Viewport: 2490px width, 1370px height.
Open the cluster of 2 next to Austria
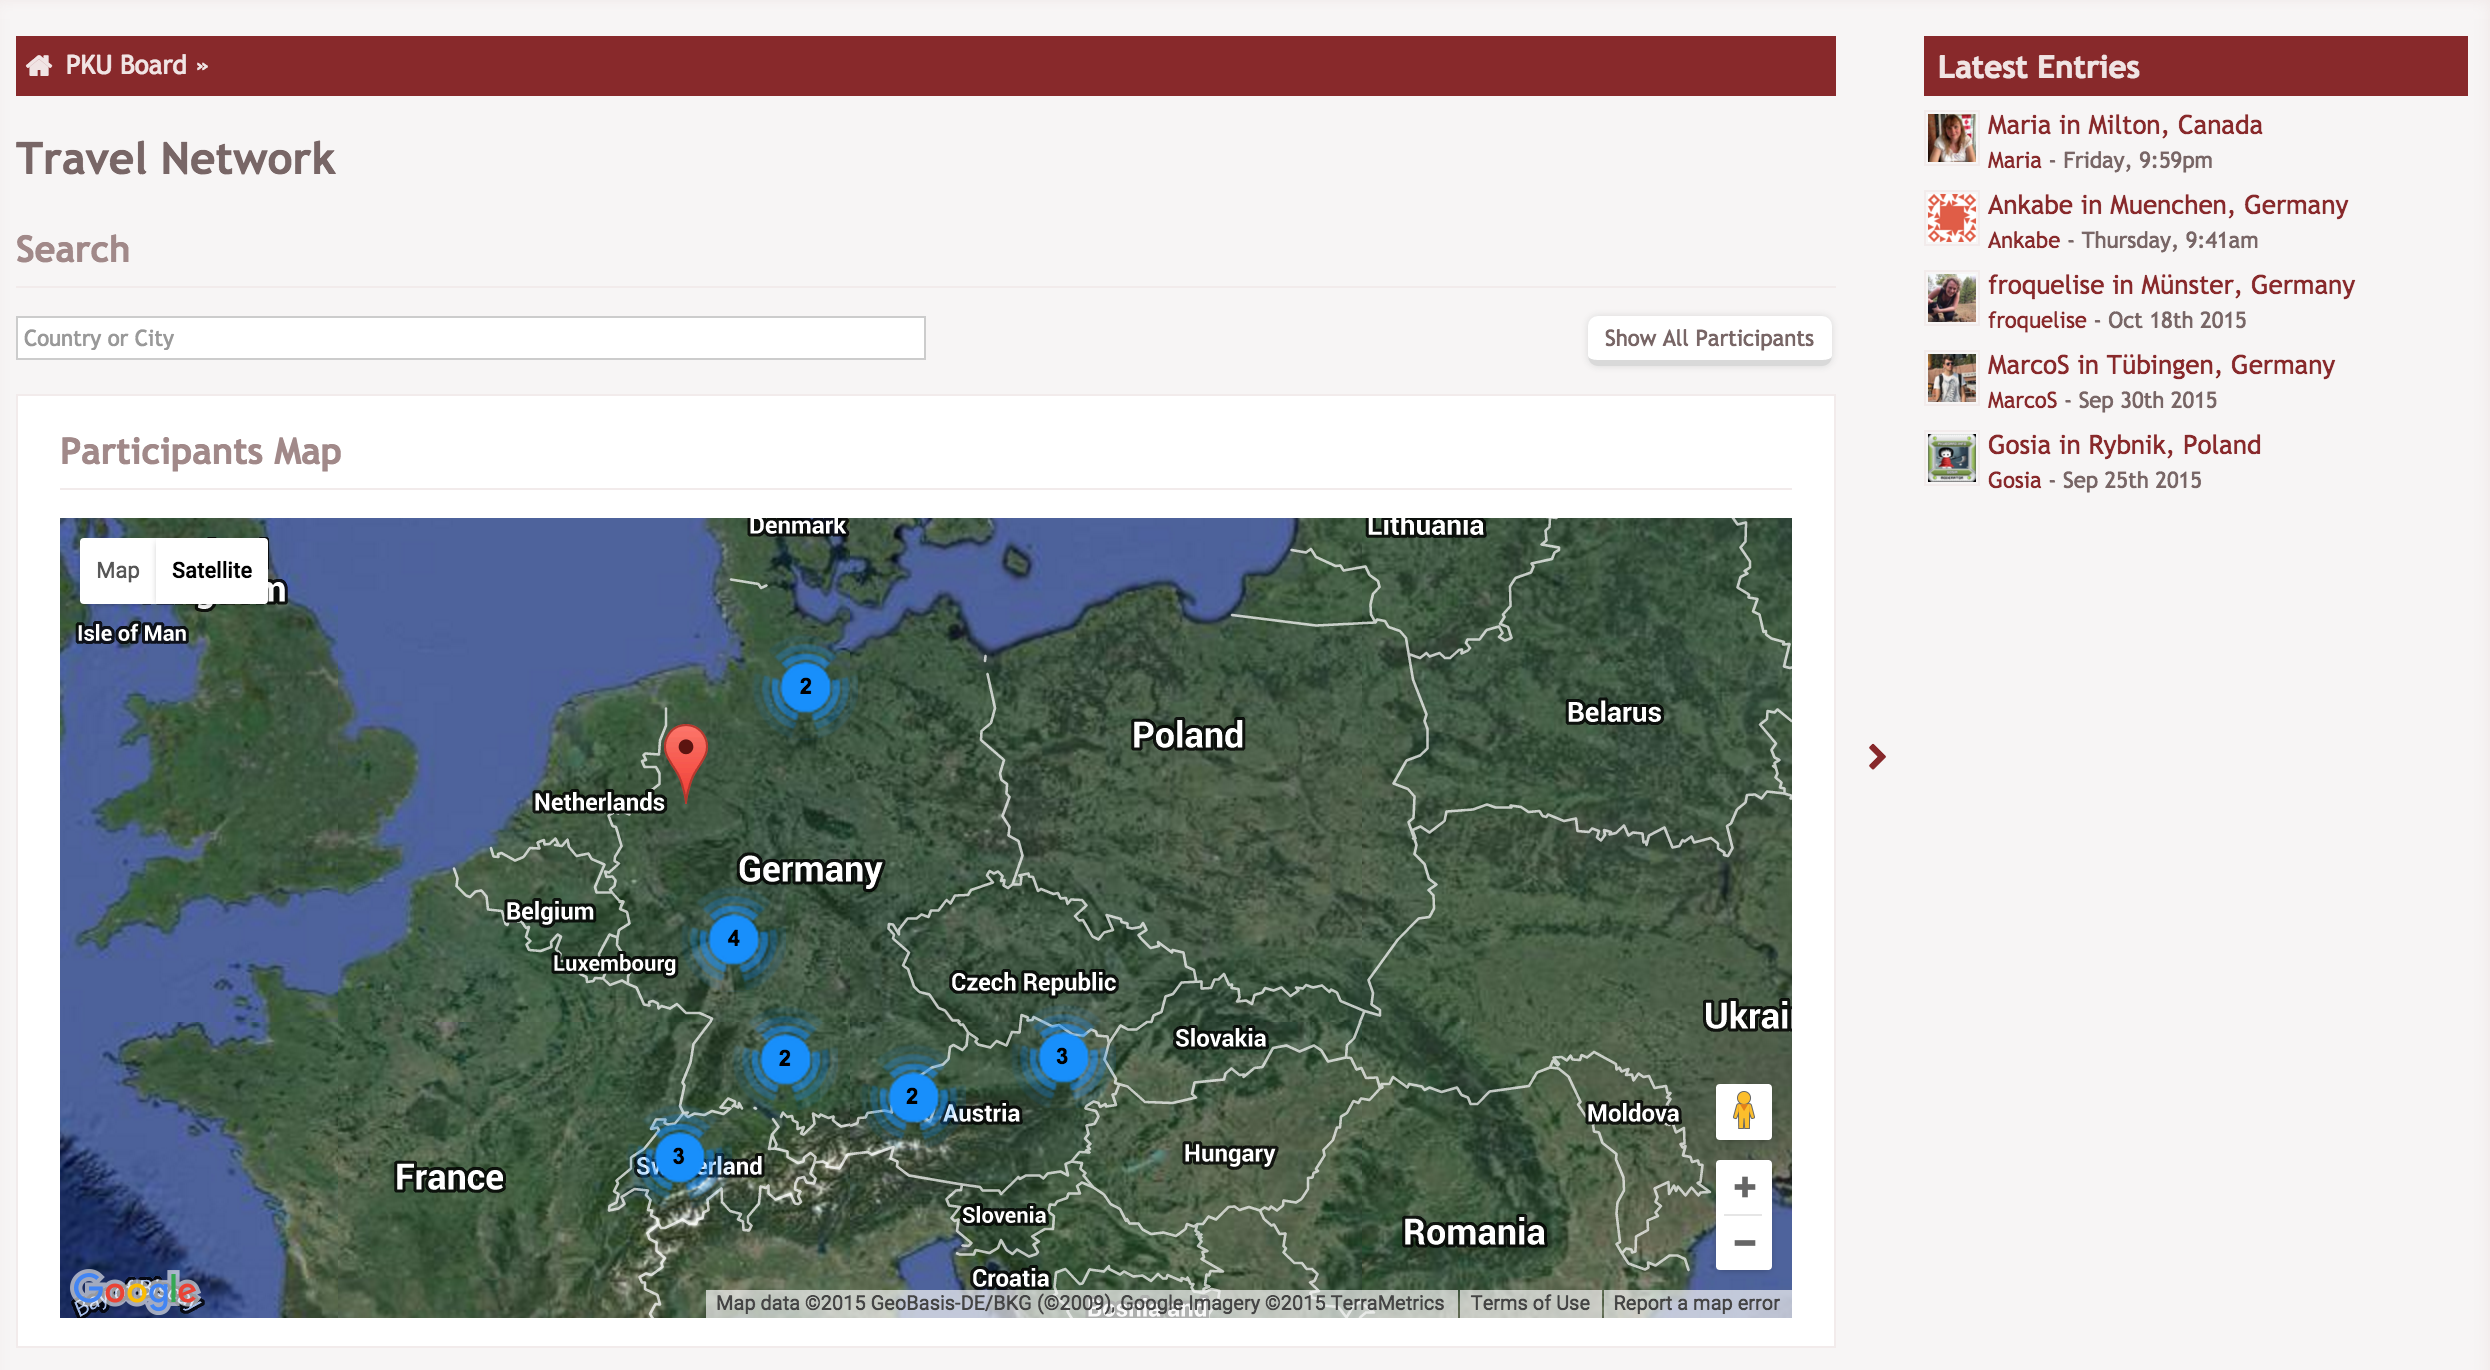click(x=912, y=1096)
